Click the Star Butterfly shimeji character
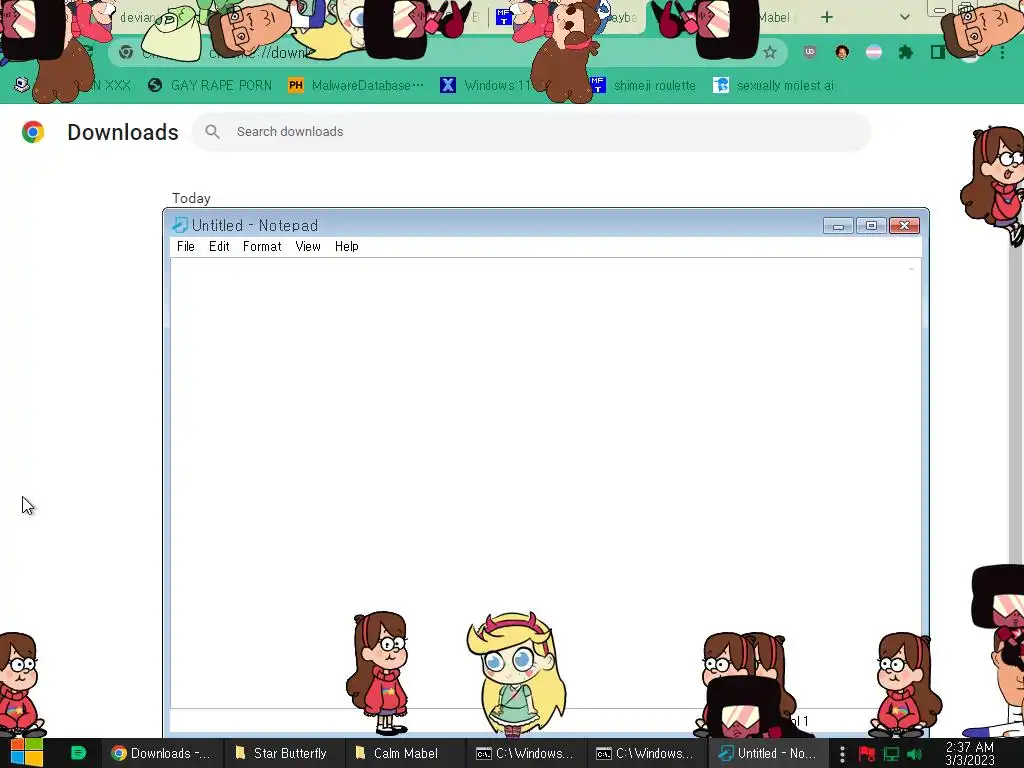 (517, 673)
